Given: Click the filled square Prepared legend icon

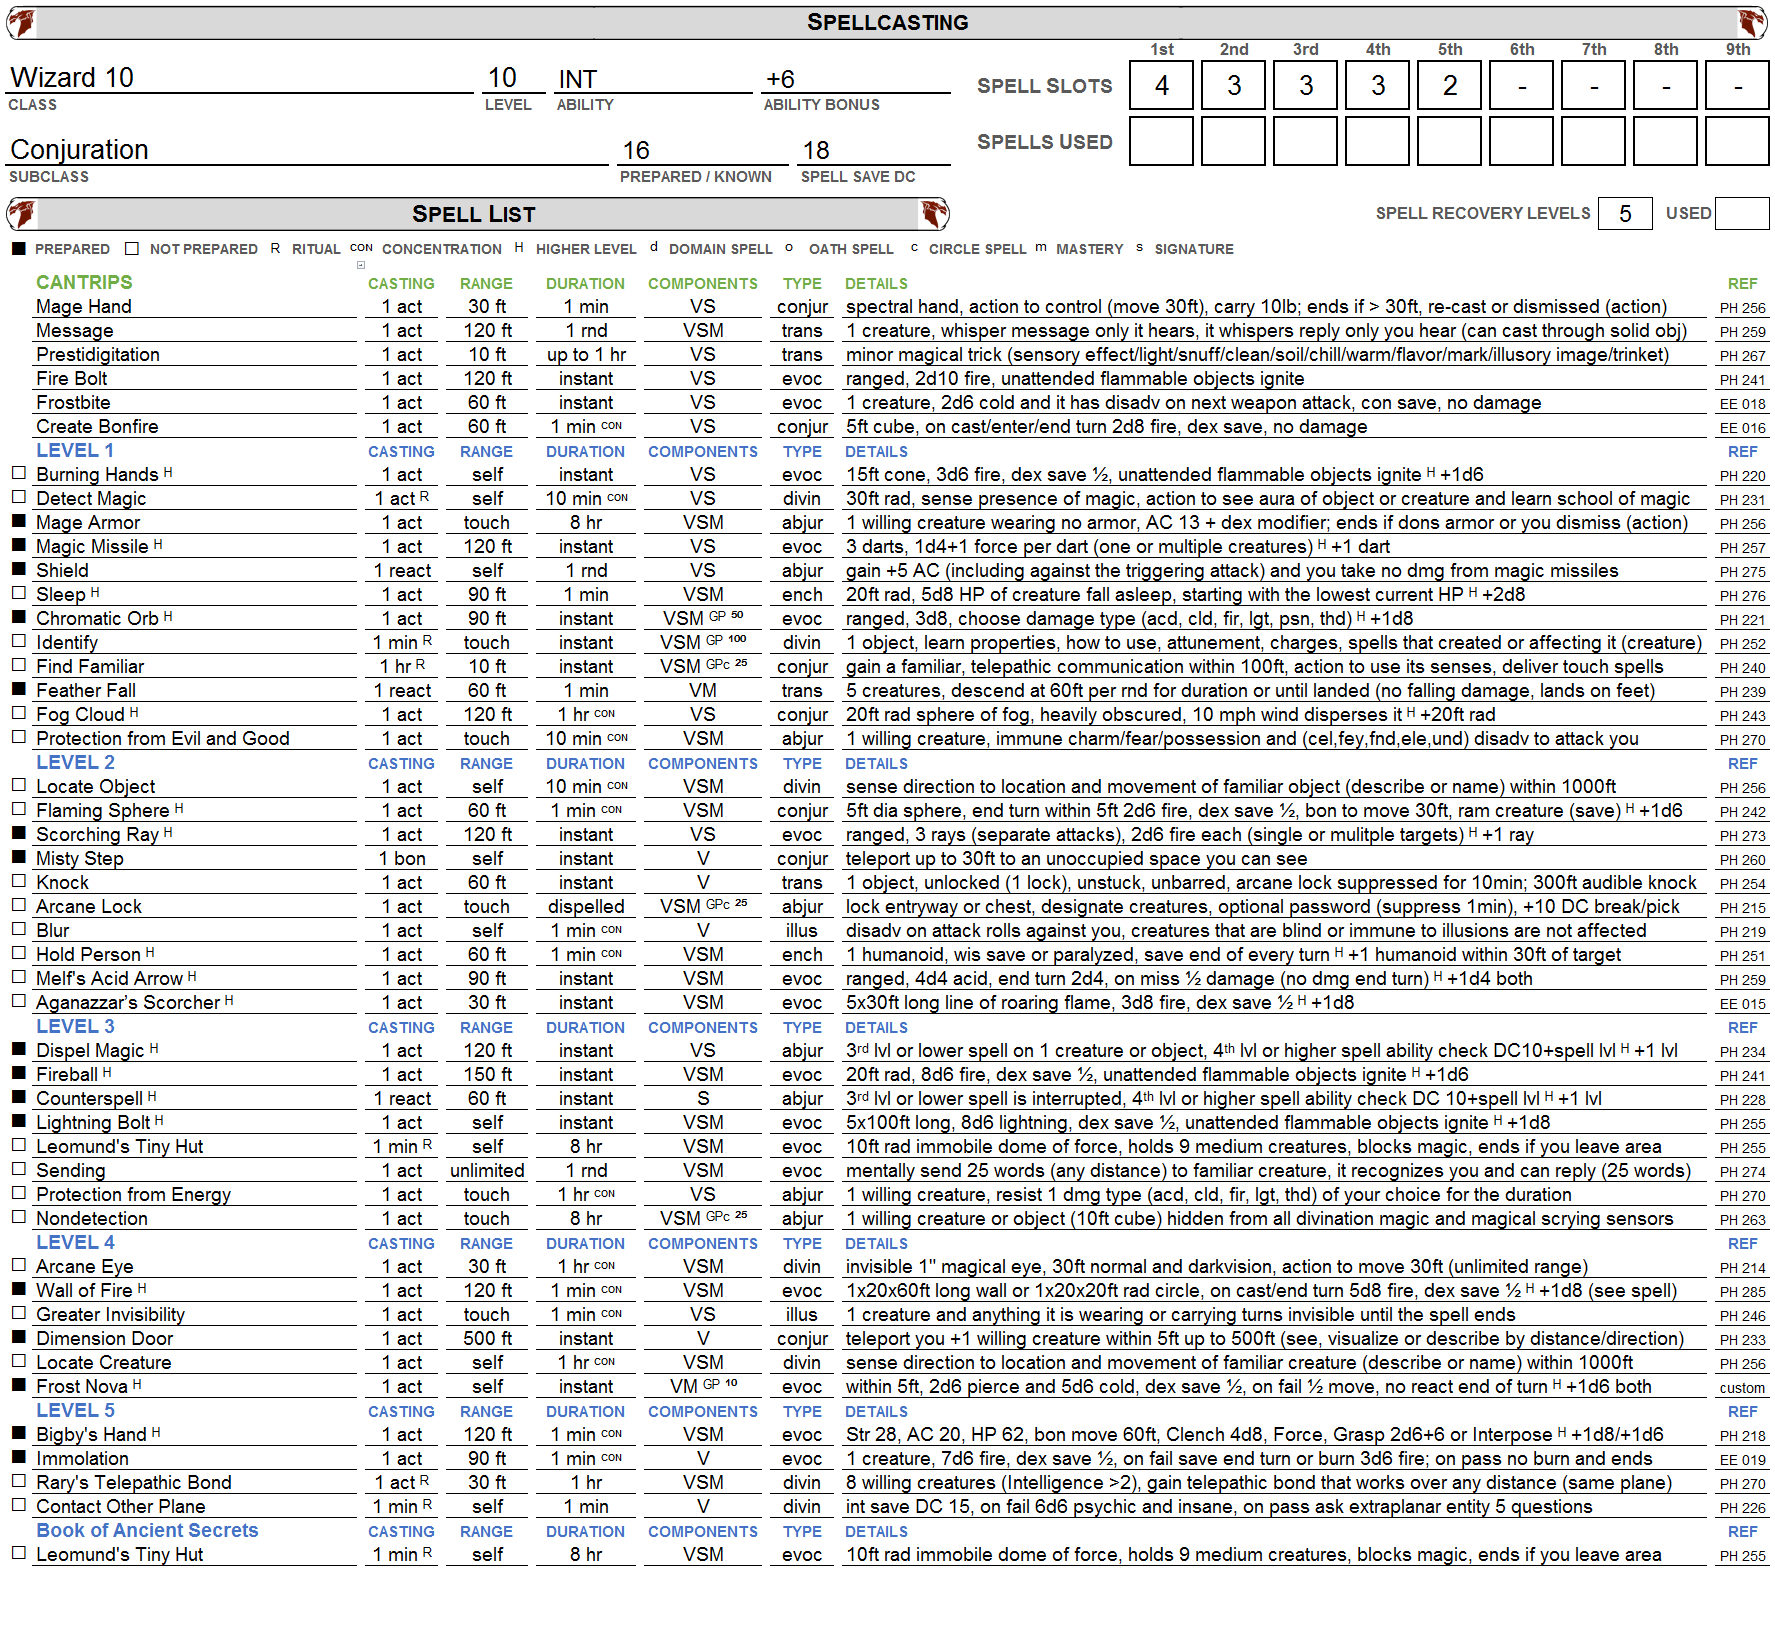Looking at the screenshot, I should [18, 248].
